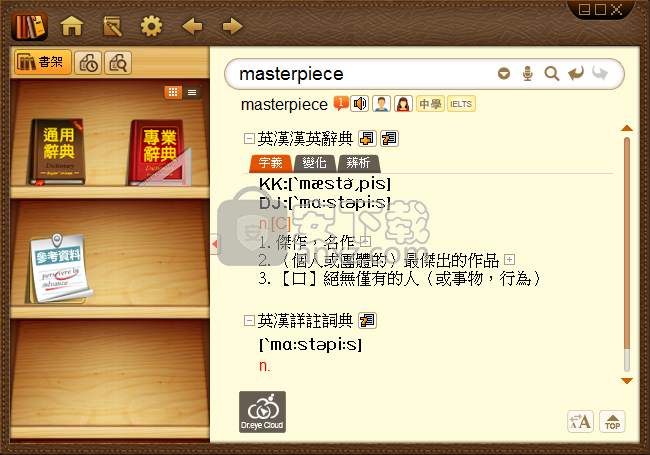
Task: Select the 書架 bookshelf tab
Action: pyautogui.click(x=43, y=63)
